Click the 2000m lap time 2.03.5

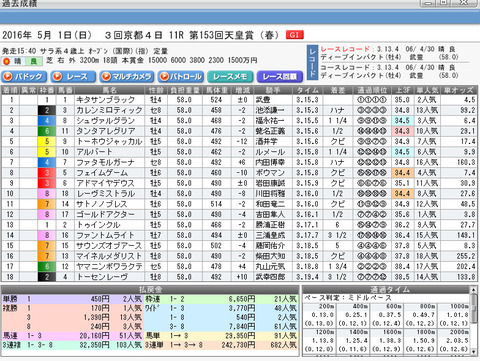pos(460,341)
